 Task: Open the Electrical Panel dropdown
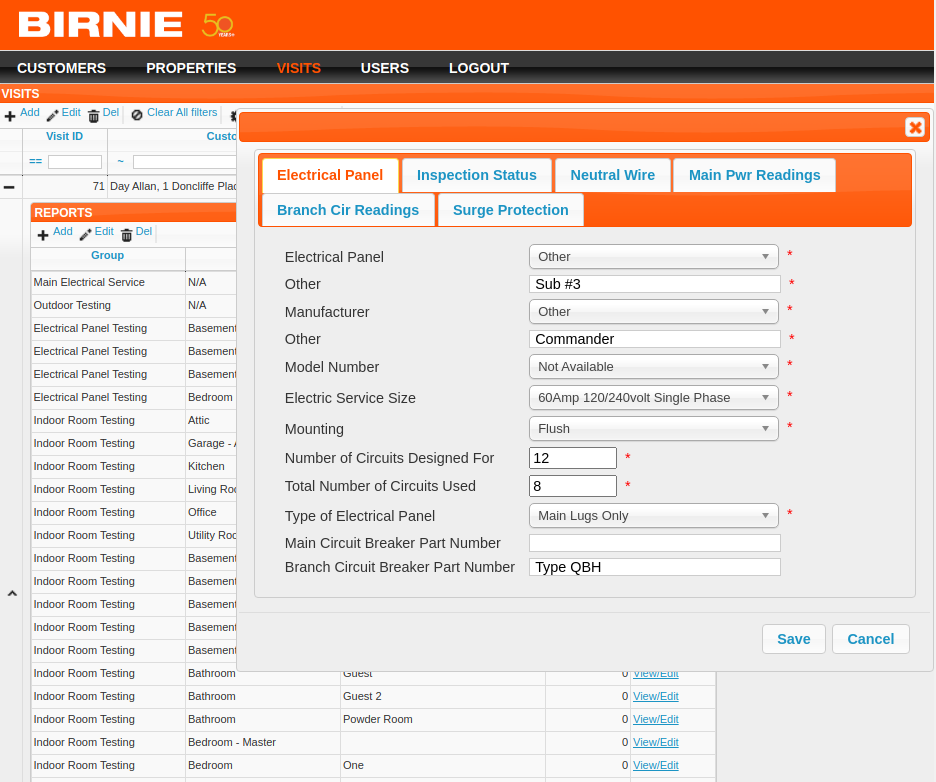(x=653, y=257)
